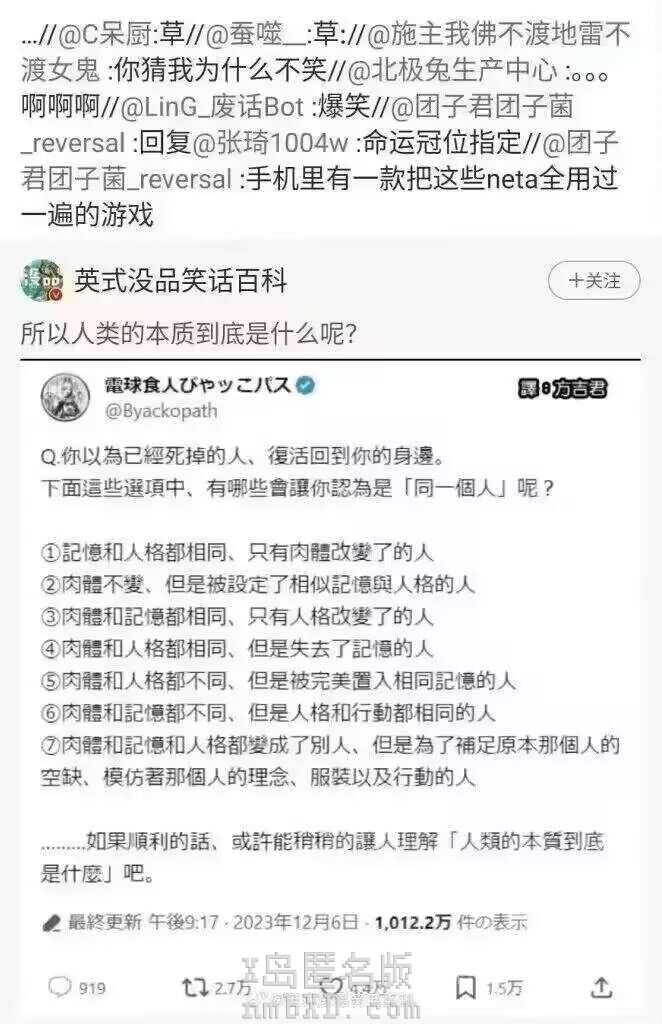The image size is (662, 1024).
Task: View the 最終更新 edit history pencil label
Action: (91, 922)
